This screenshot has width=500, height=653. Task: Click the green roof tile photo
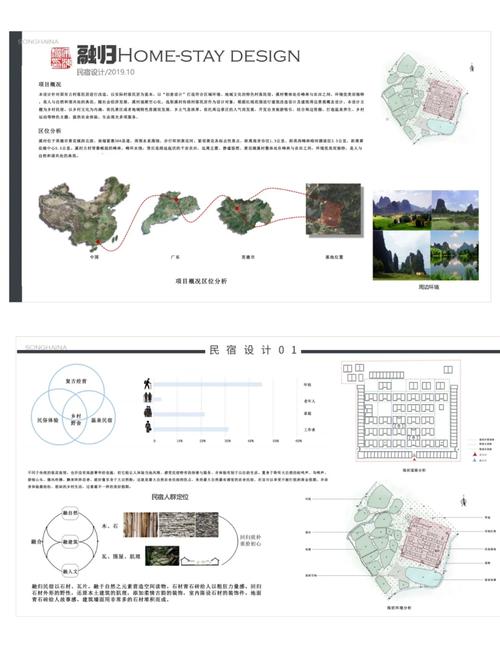point(162,556)
